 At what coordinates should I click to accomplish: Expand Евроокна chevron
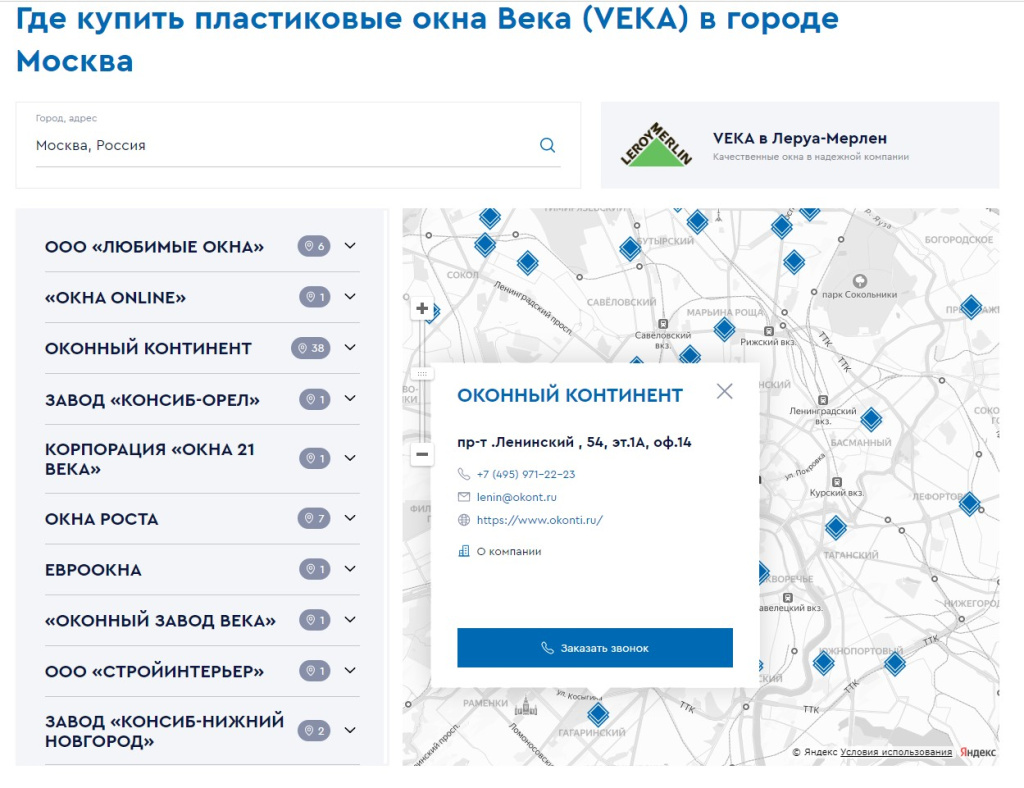click(350, 569)
